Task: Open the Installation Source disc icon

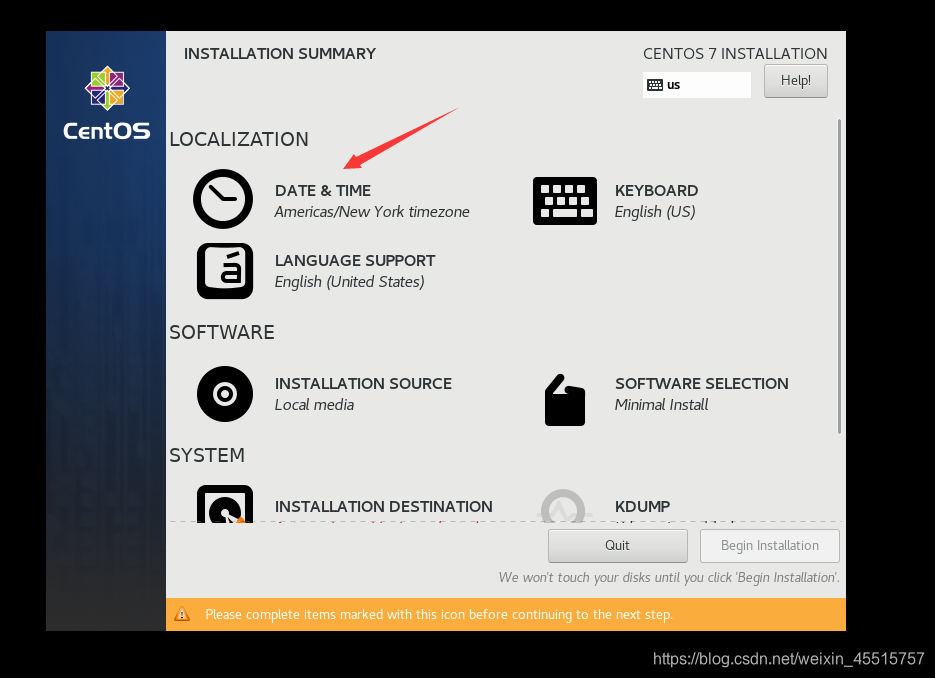Action: pyautogui.click(x=225, y=394)
